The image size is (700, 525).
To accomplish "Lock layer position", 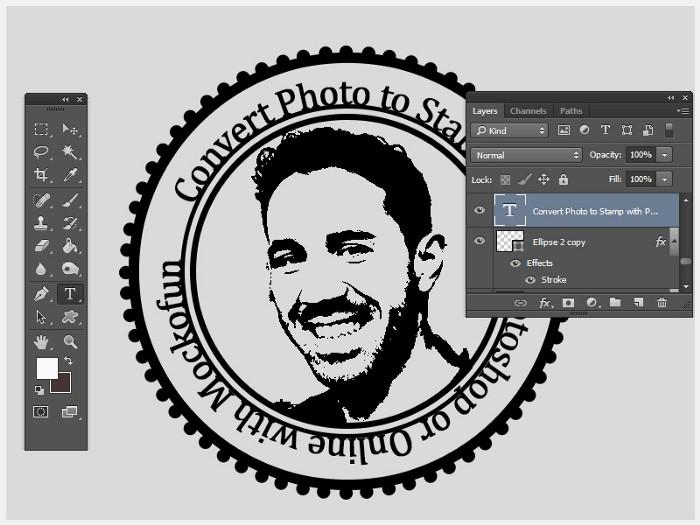I will tap(544, 179).
